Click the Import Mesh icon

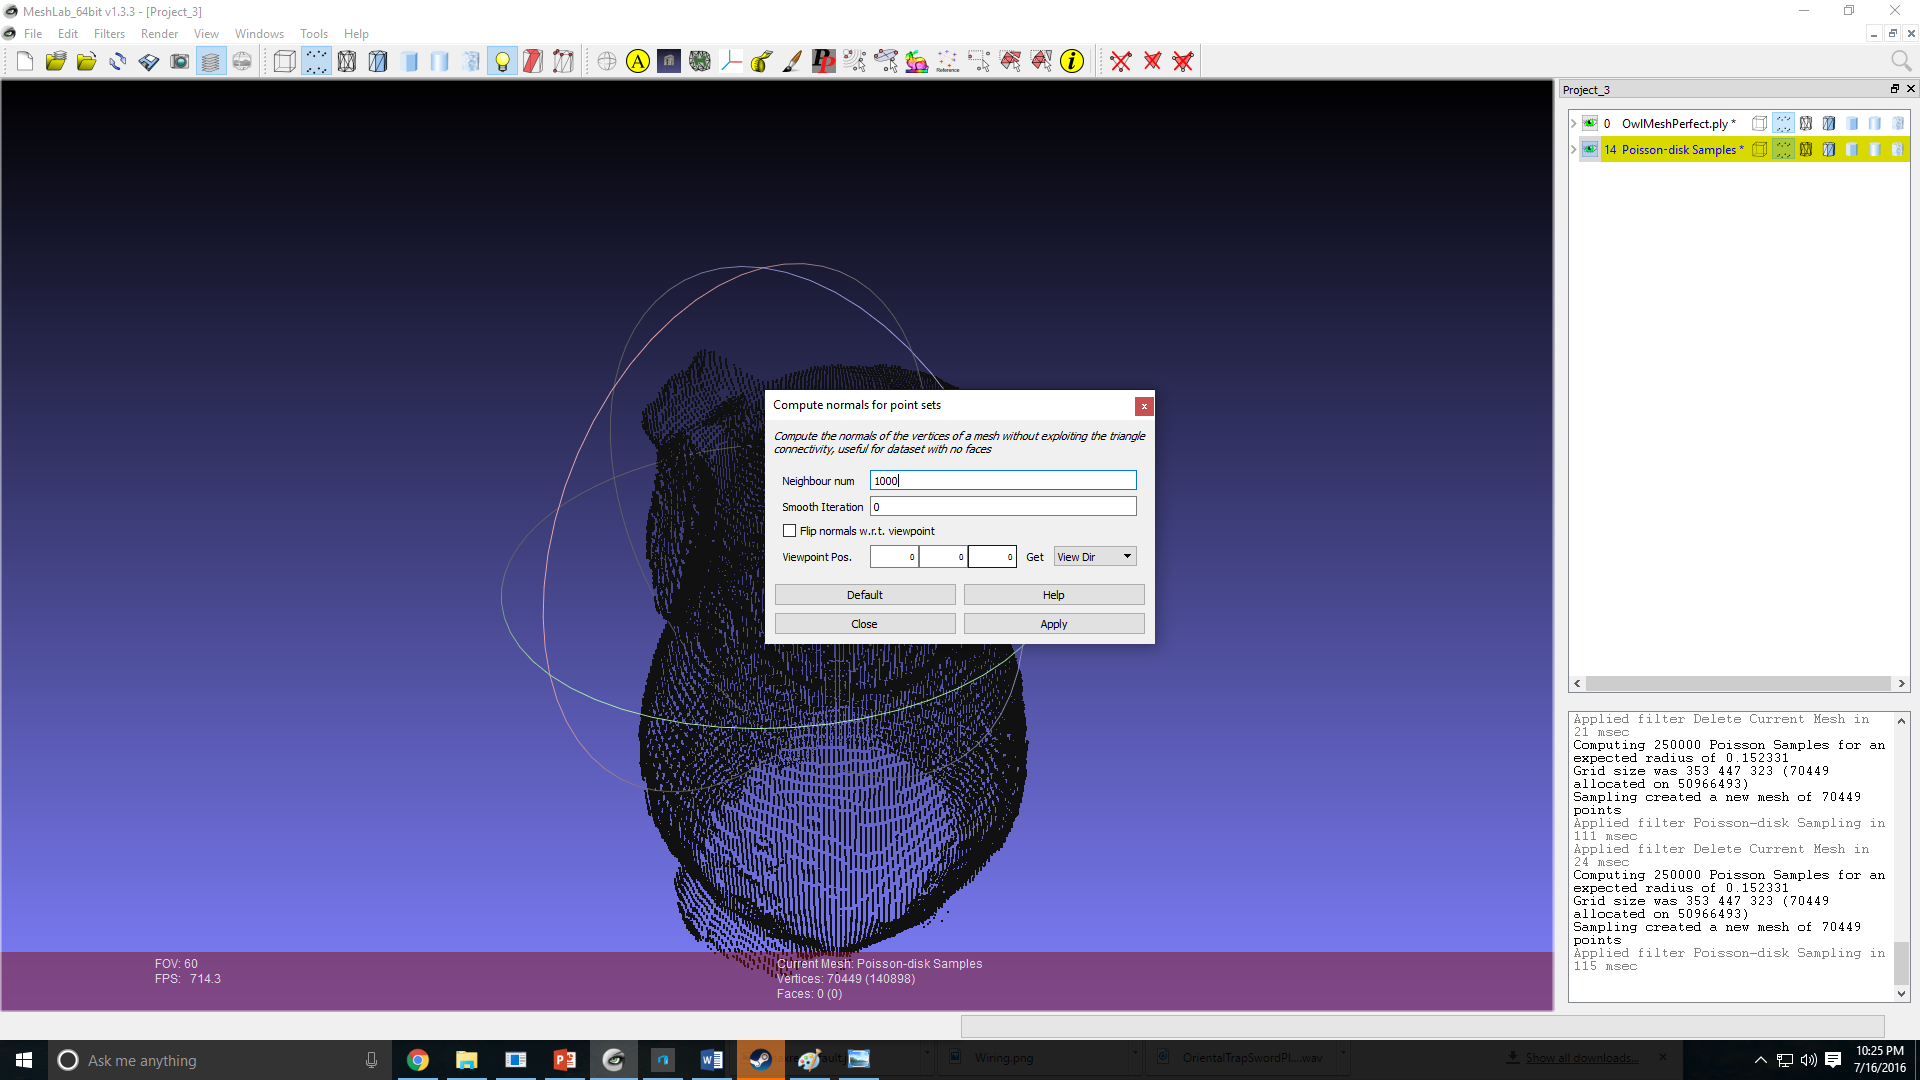[87, 62]
